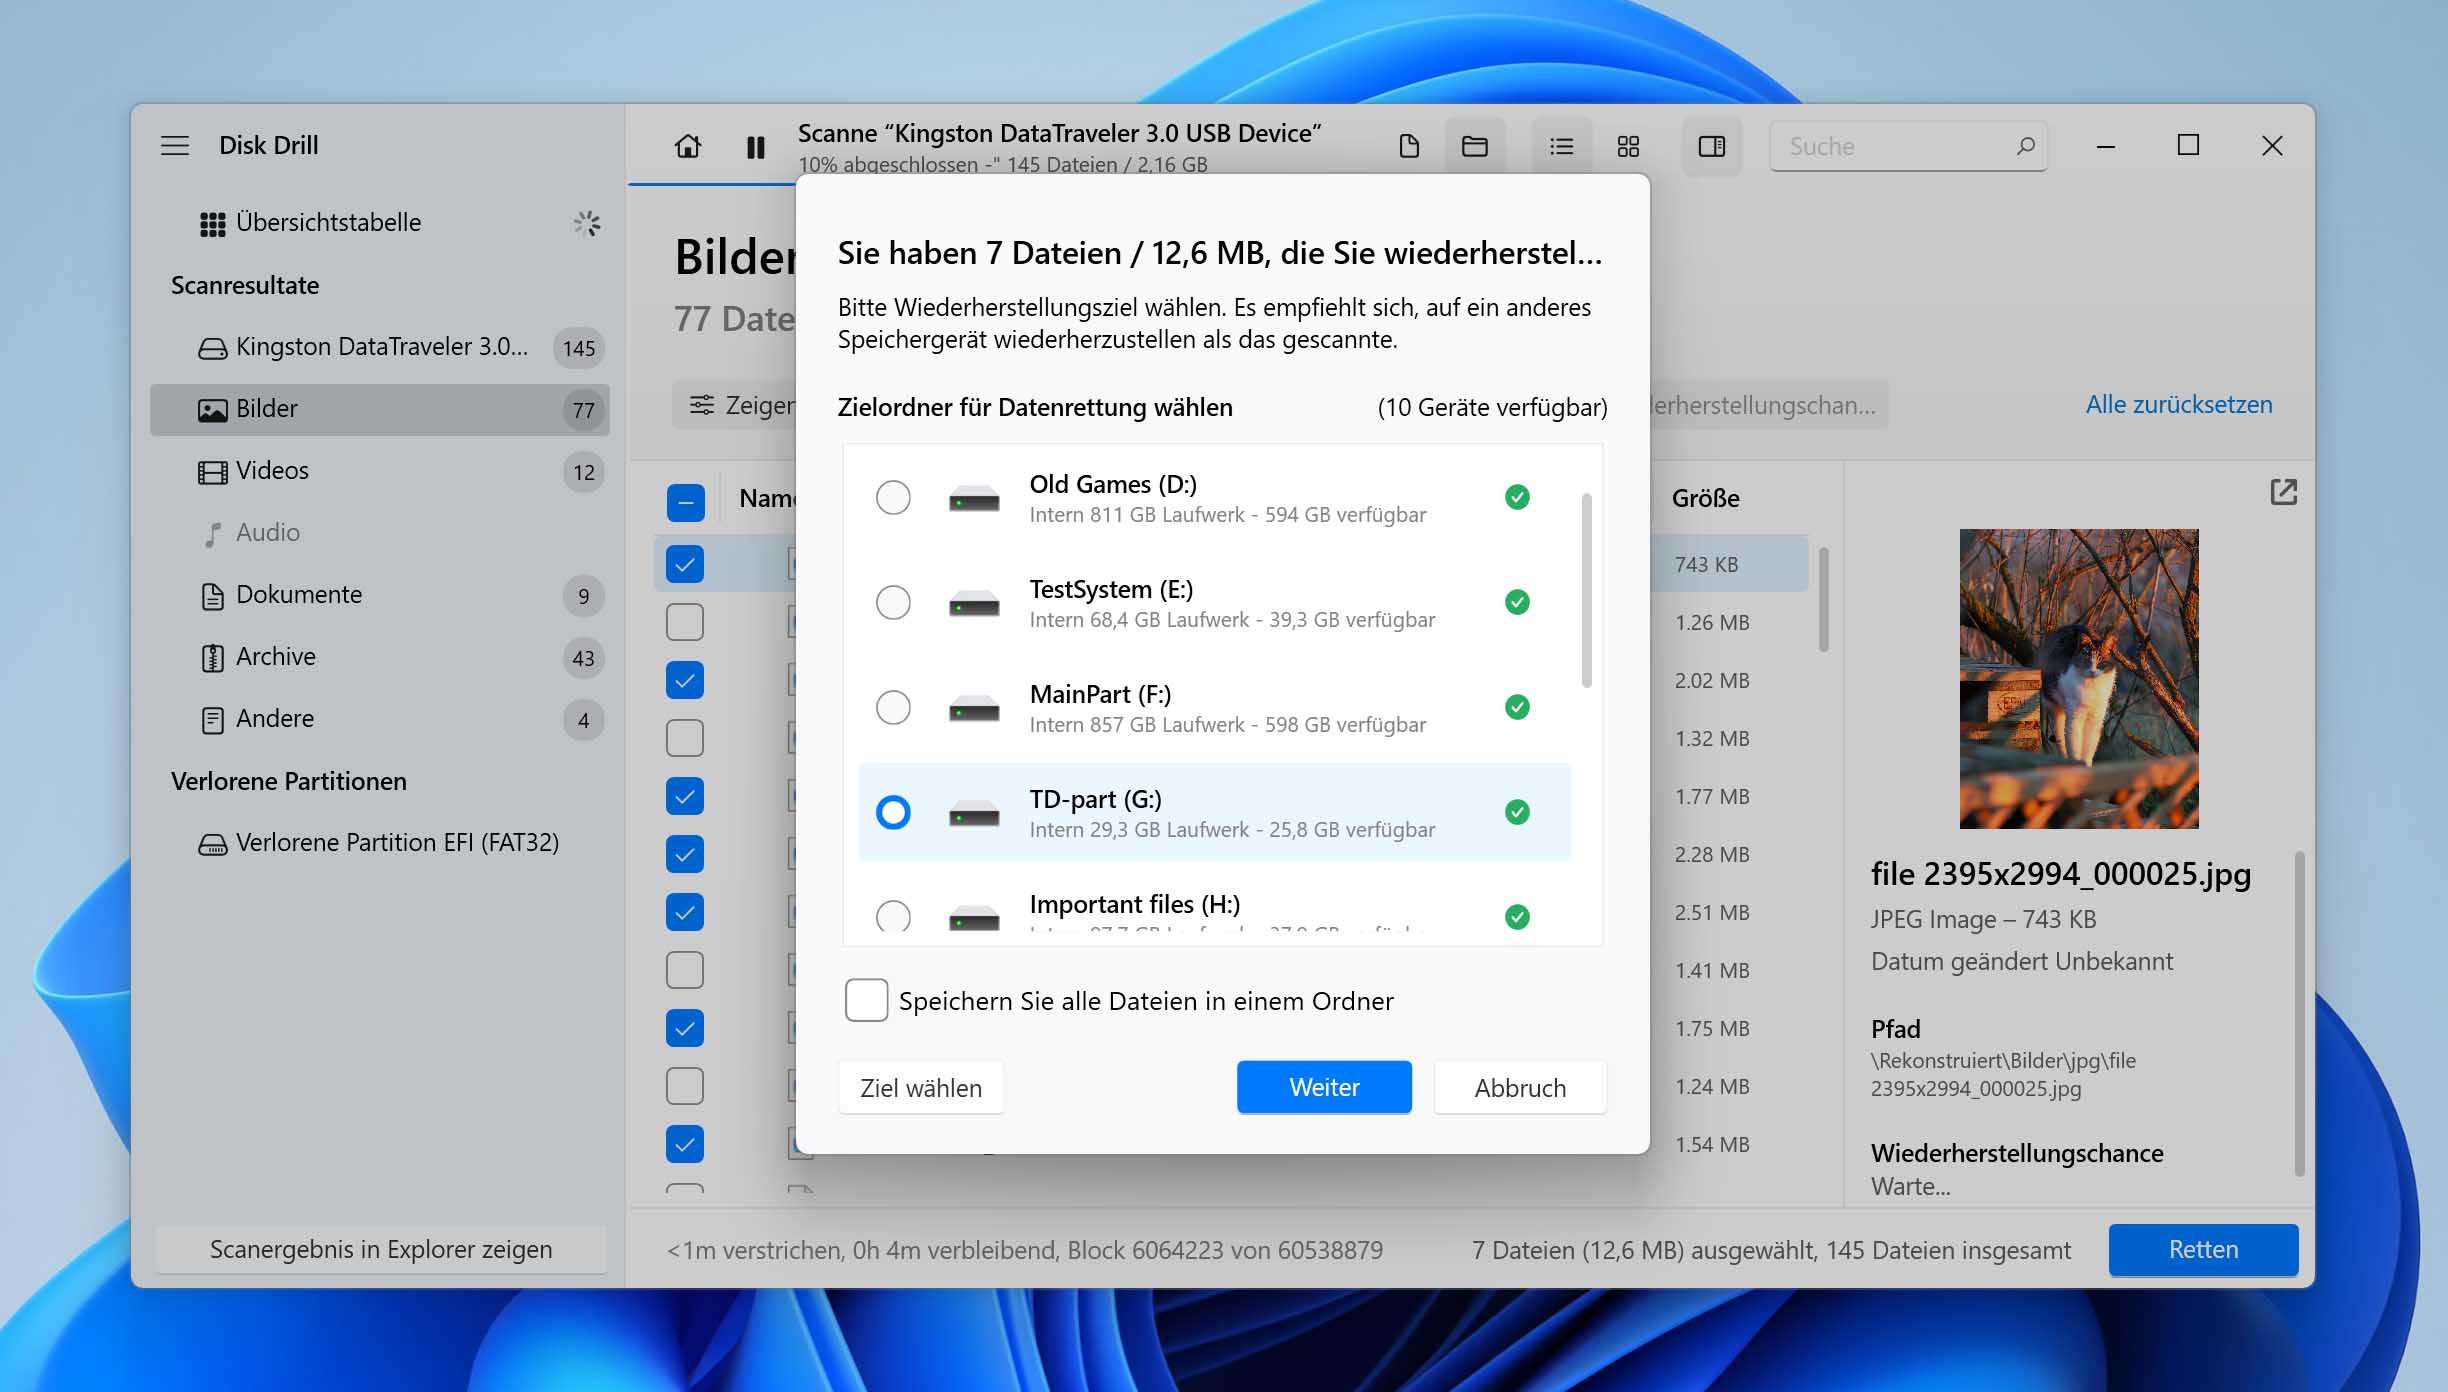Select TD-part (G:) radio button

(x=893, y=812)
